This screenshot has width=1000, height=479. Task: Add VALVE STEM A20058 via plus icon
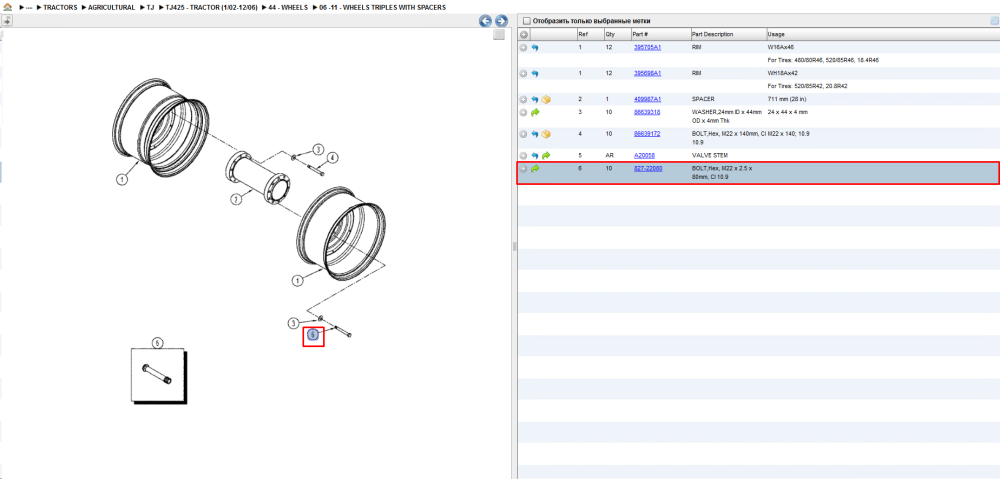(524, 156)
